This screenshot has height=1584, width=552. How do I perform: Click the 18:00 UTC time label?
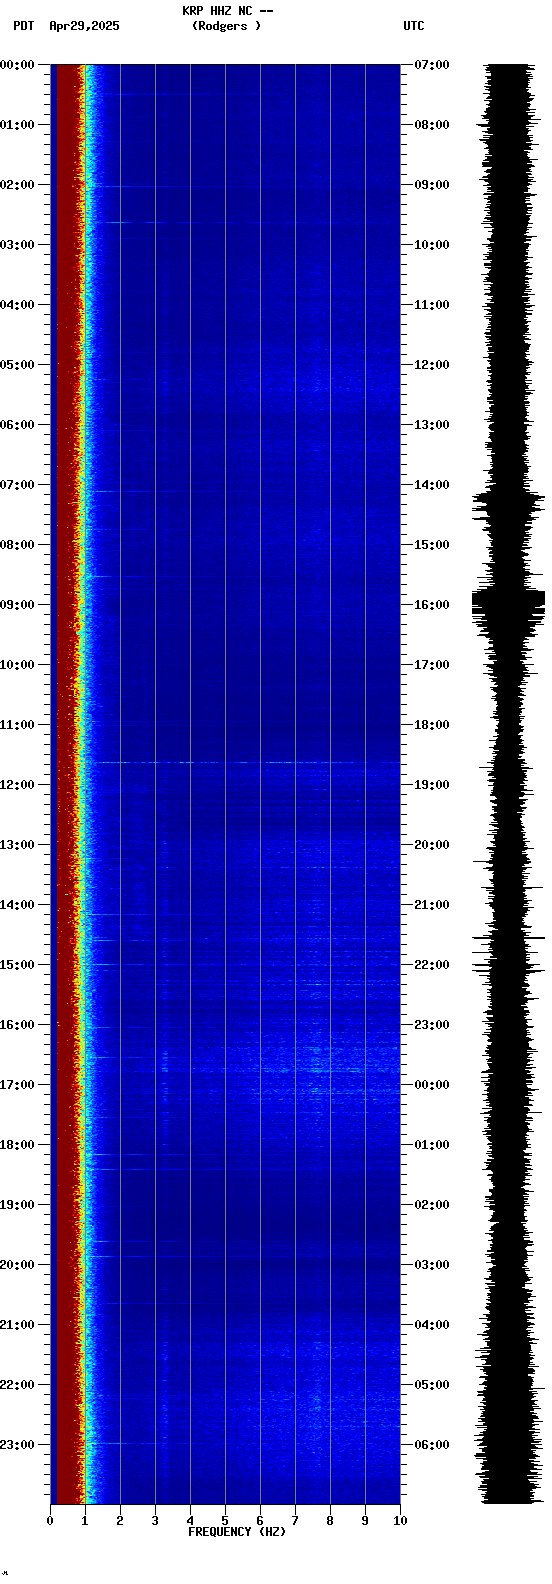click(x=431, y=725)
